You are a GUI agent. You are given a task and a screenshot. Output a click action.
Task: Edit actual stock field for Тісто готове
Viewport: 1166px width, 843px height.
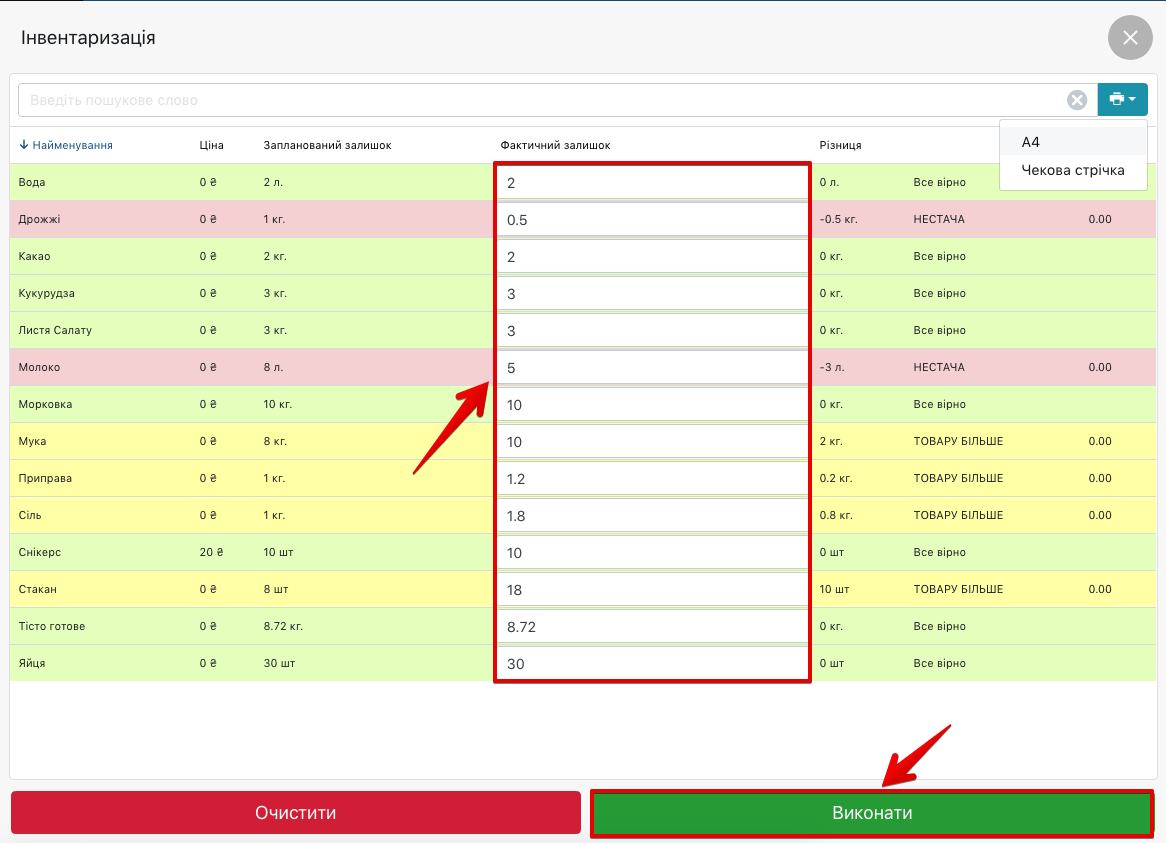pyautogui.click(x=652, y=627)
